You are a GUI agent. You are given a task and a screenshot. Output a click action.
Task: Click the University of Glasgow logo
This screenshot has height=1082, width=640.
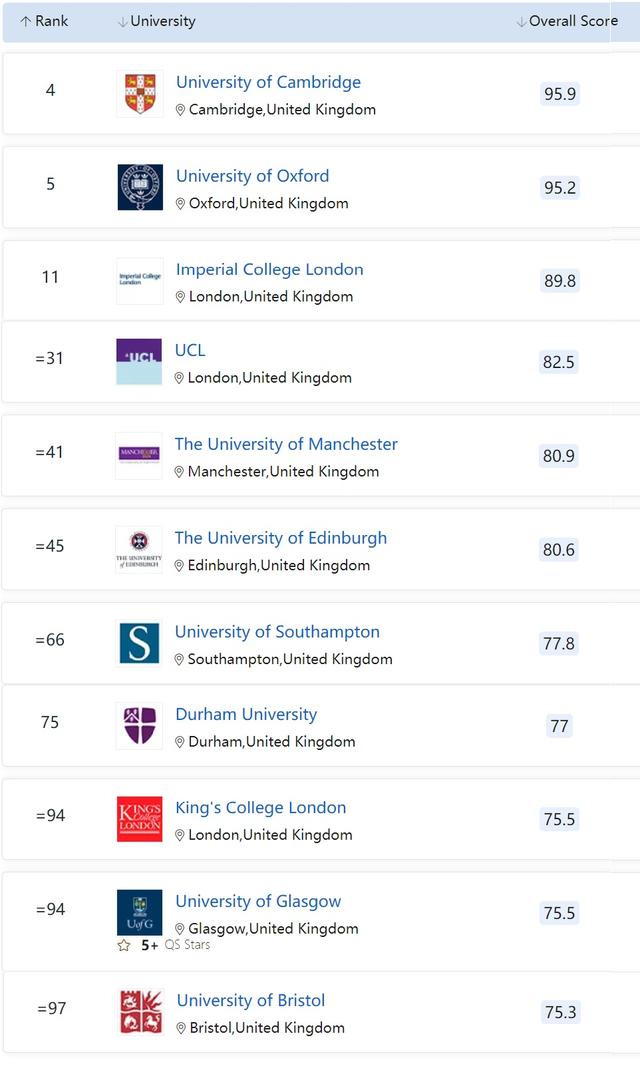[139, 912]
